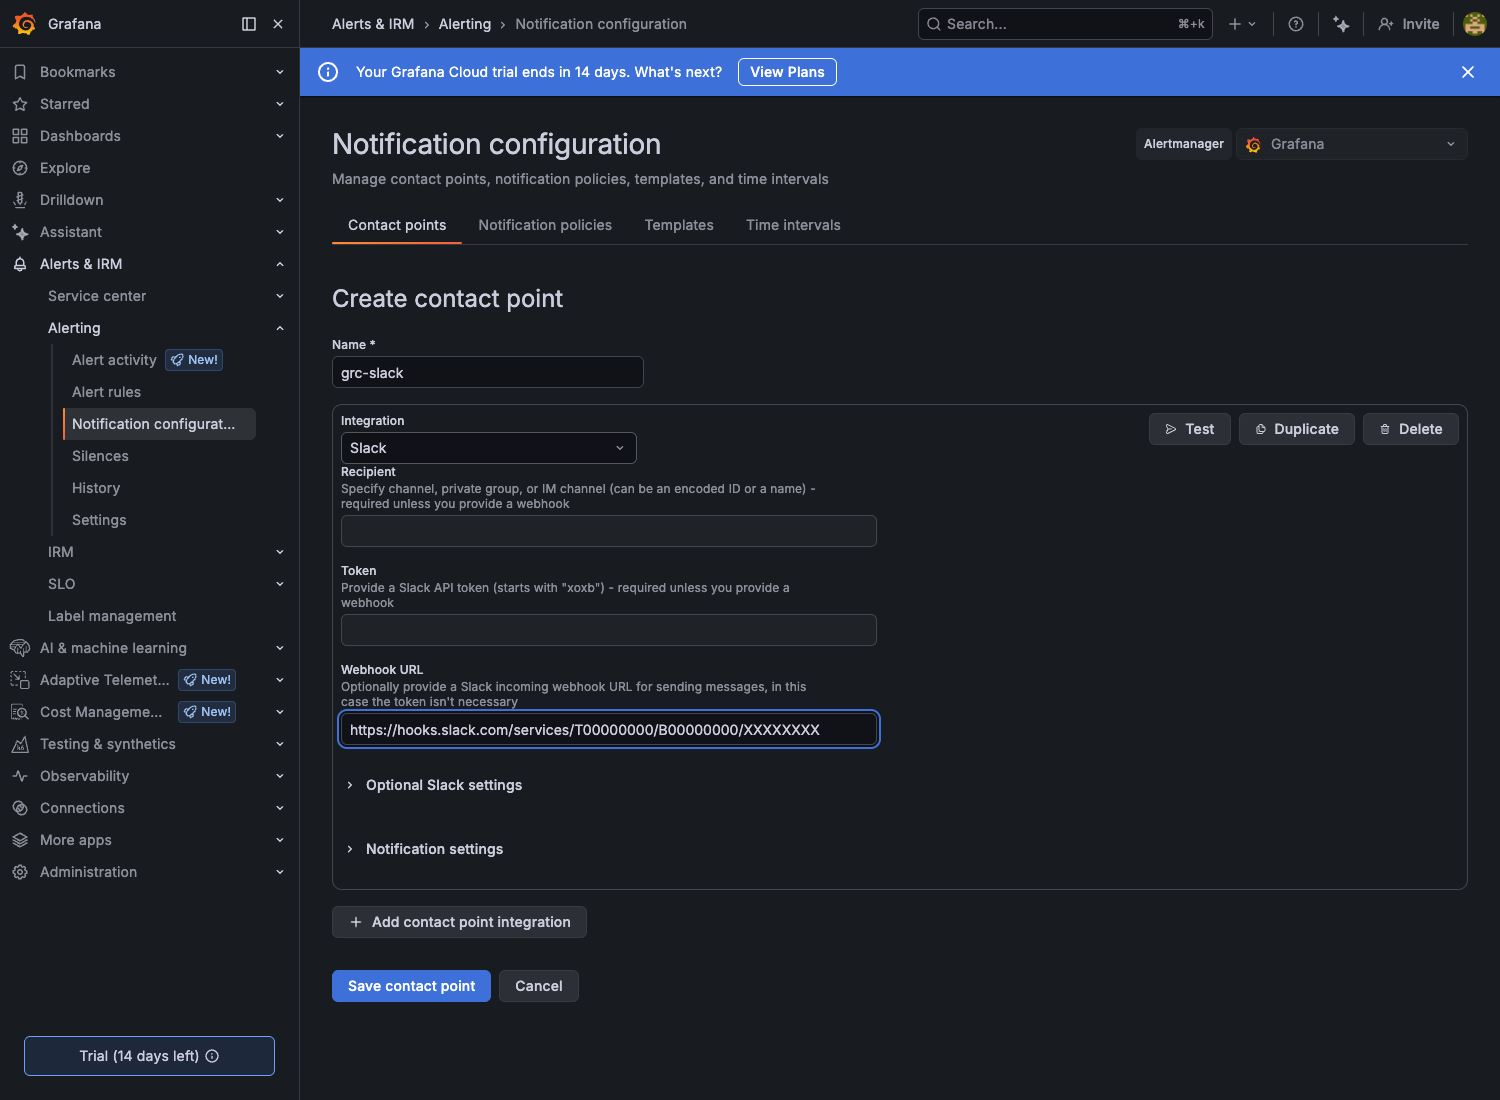Click Adaptive Telemetry icon
Screen dimensions: 1500x1100
point(20,680)
